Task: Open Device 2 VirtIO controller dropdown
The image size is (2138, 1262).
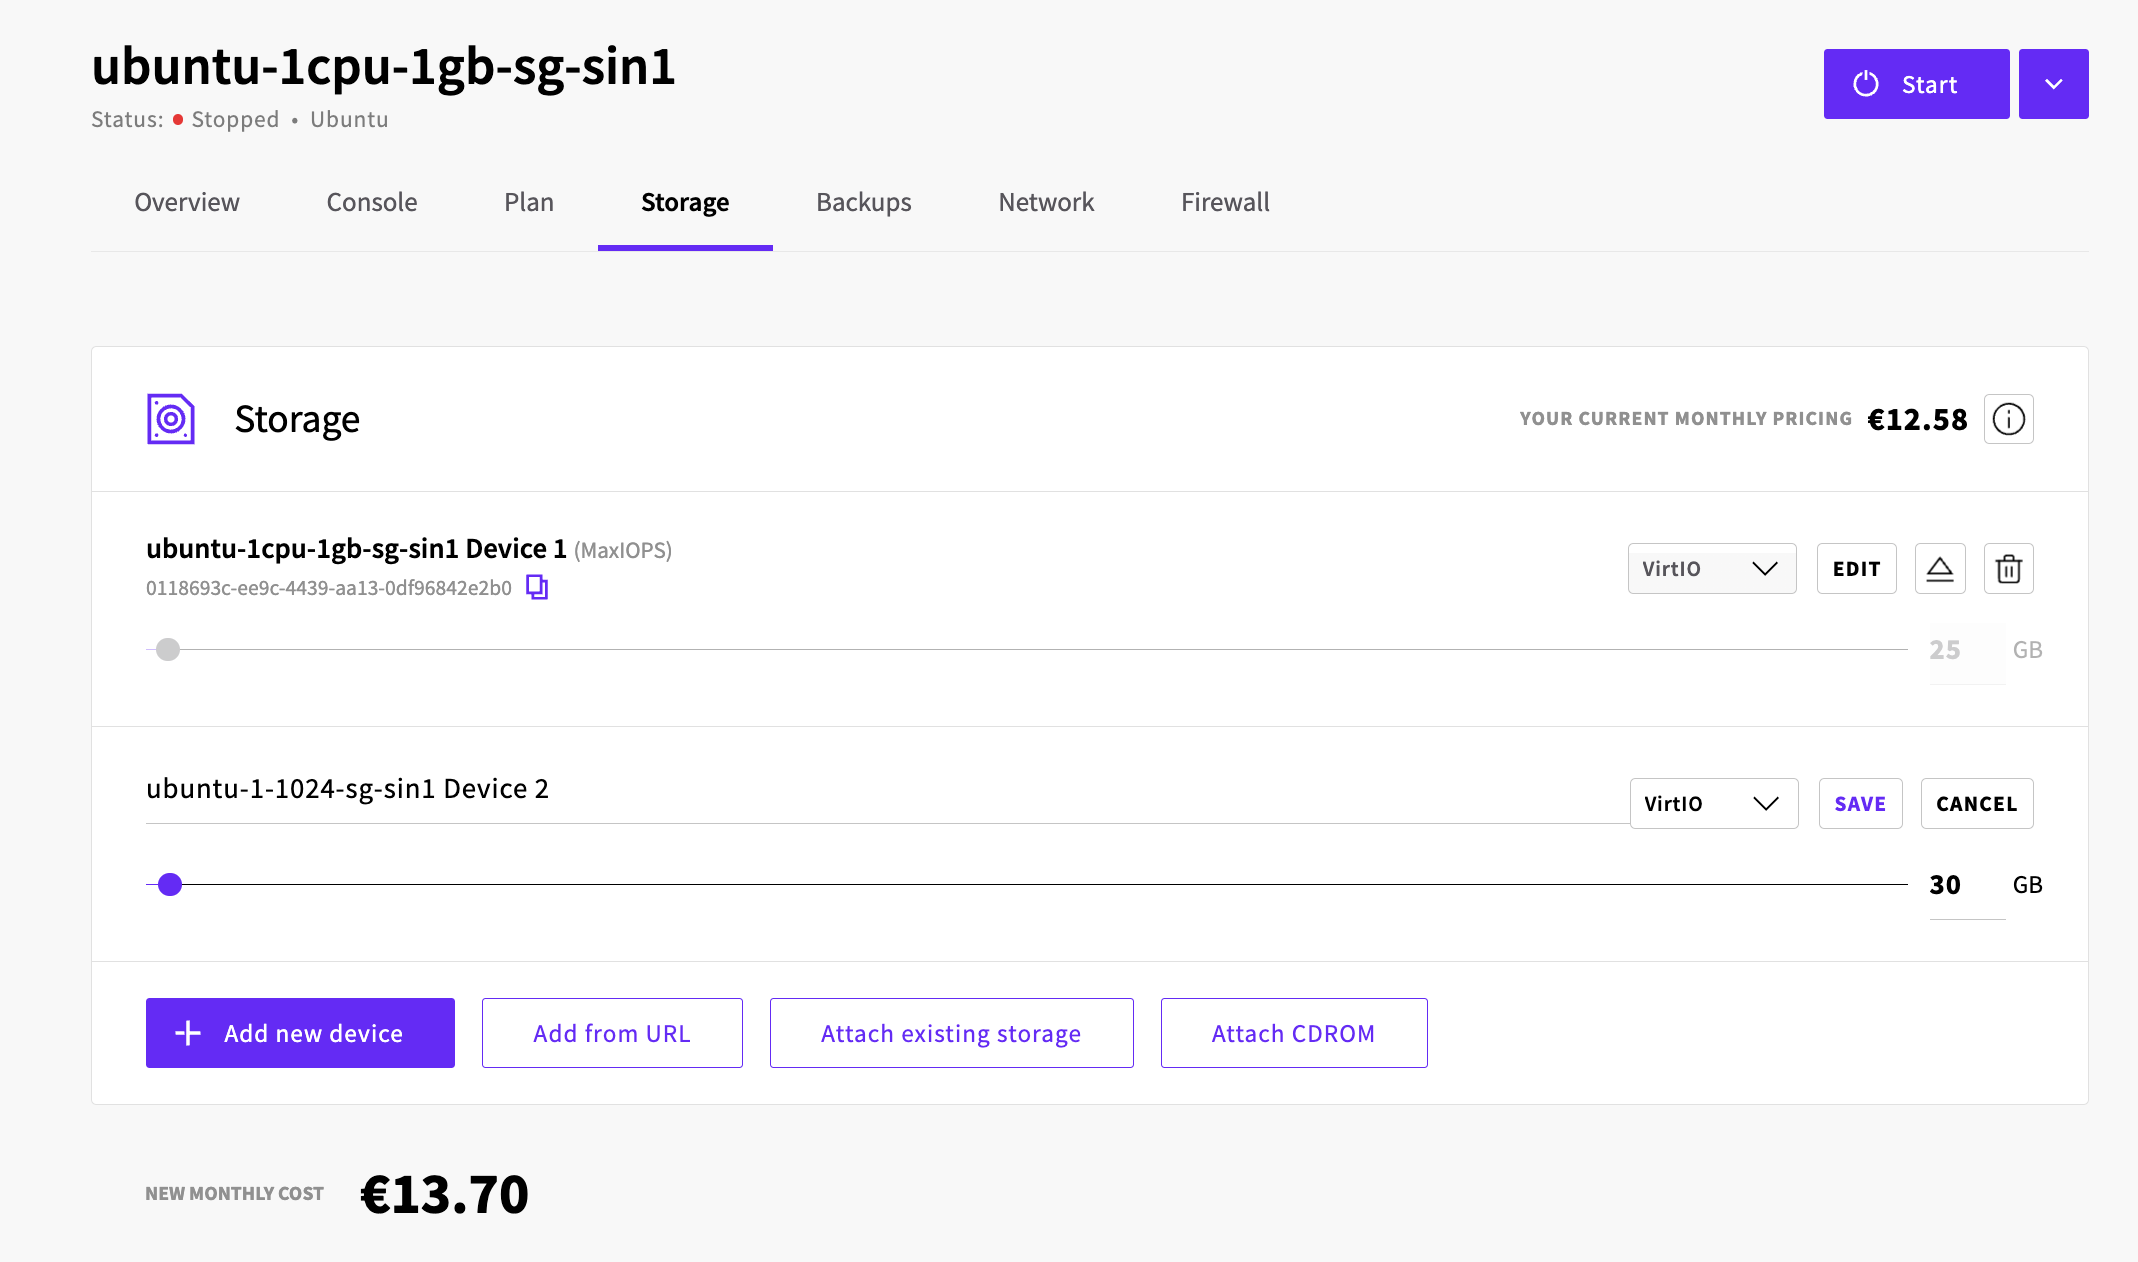Action: [x=1714, y=804]
